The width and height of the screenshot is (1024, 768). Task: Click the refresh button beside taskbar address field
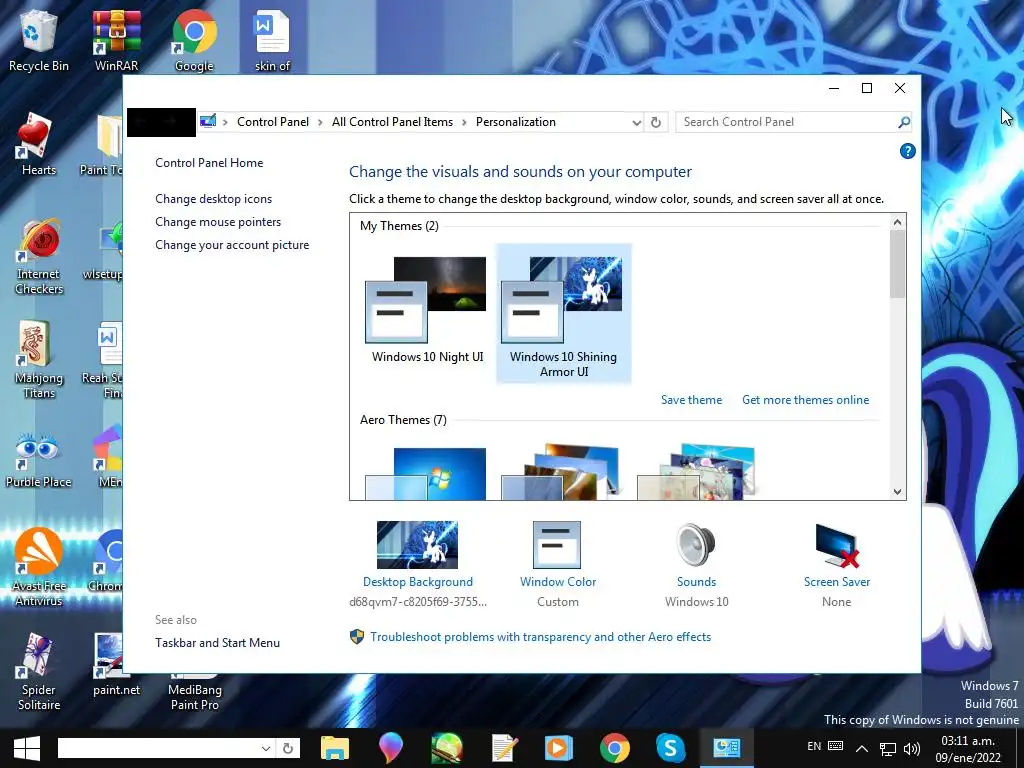tap(287, 748)
